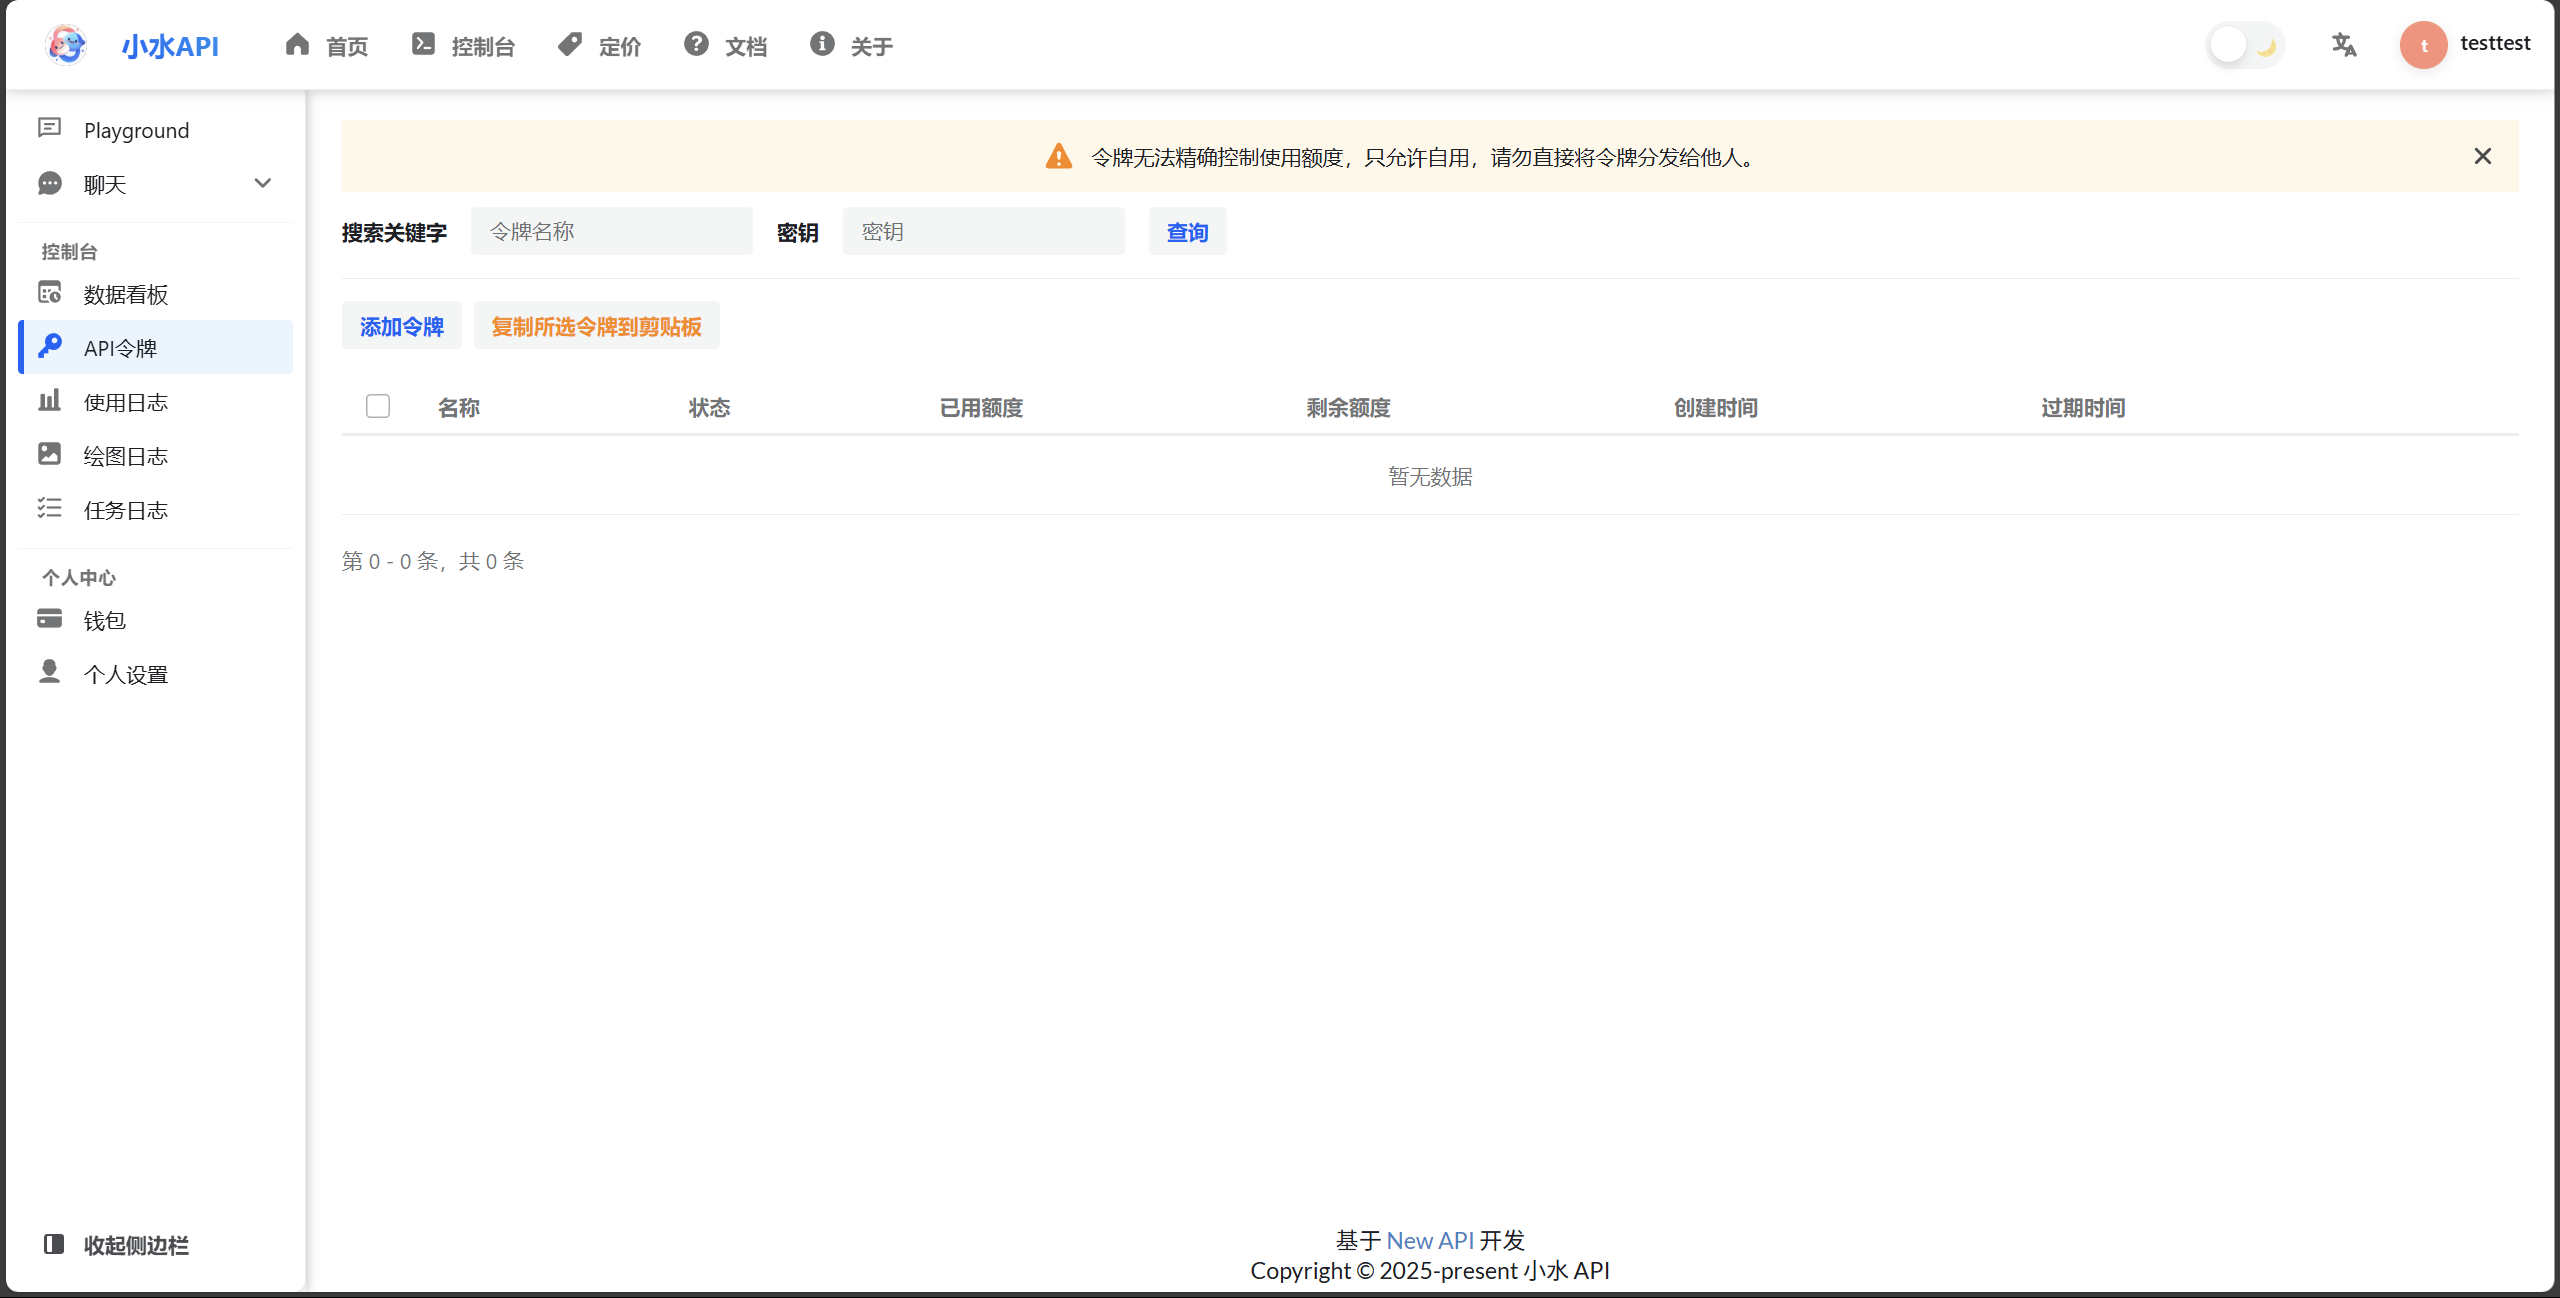Dismiss the orange warning banner

2482,156
